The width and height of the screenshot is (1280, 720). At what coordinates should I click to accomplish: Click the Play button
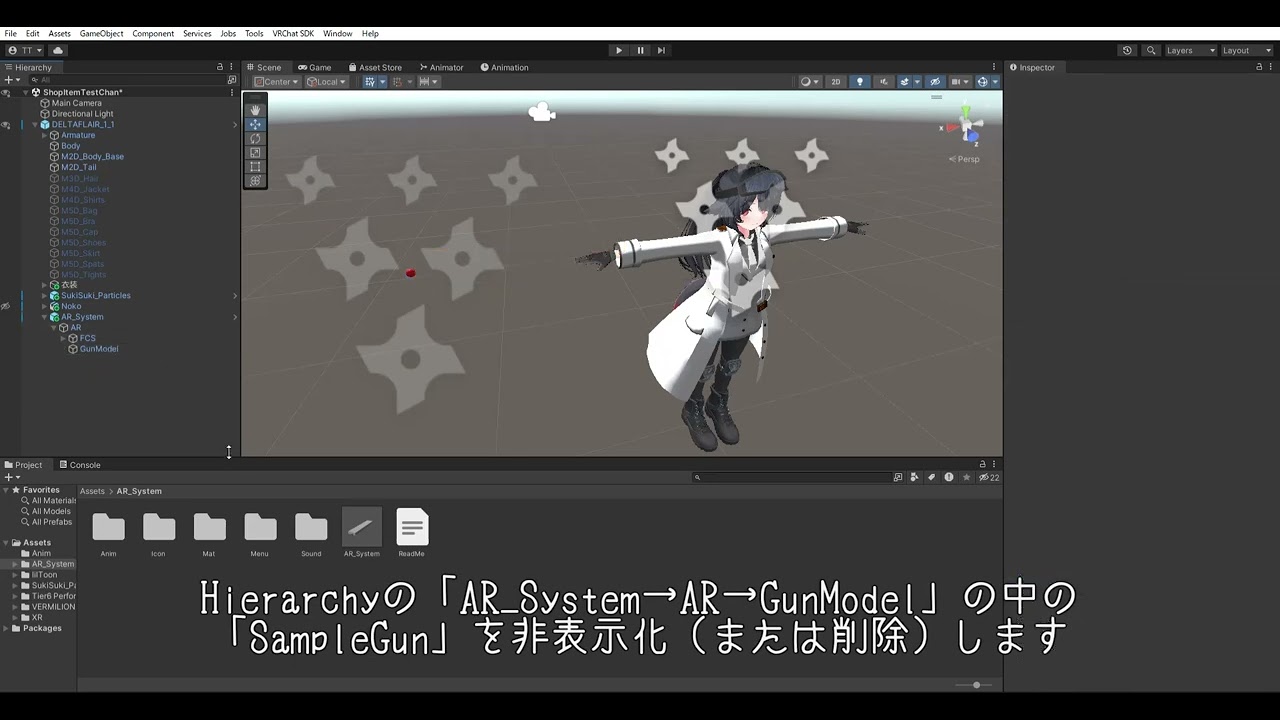point(618,50)
